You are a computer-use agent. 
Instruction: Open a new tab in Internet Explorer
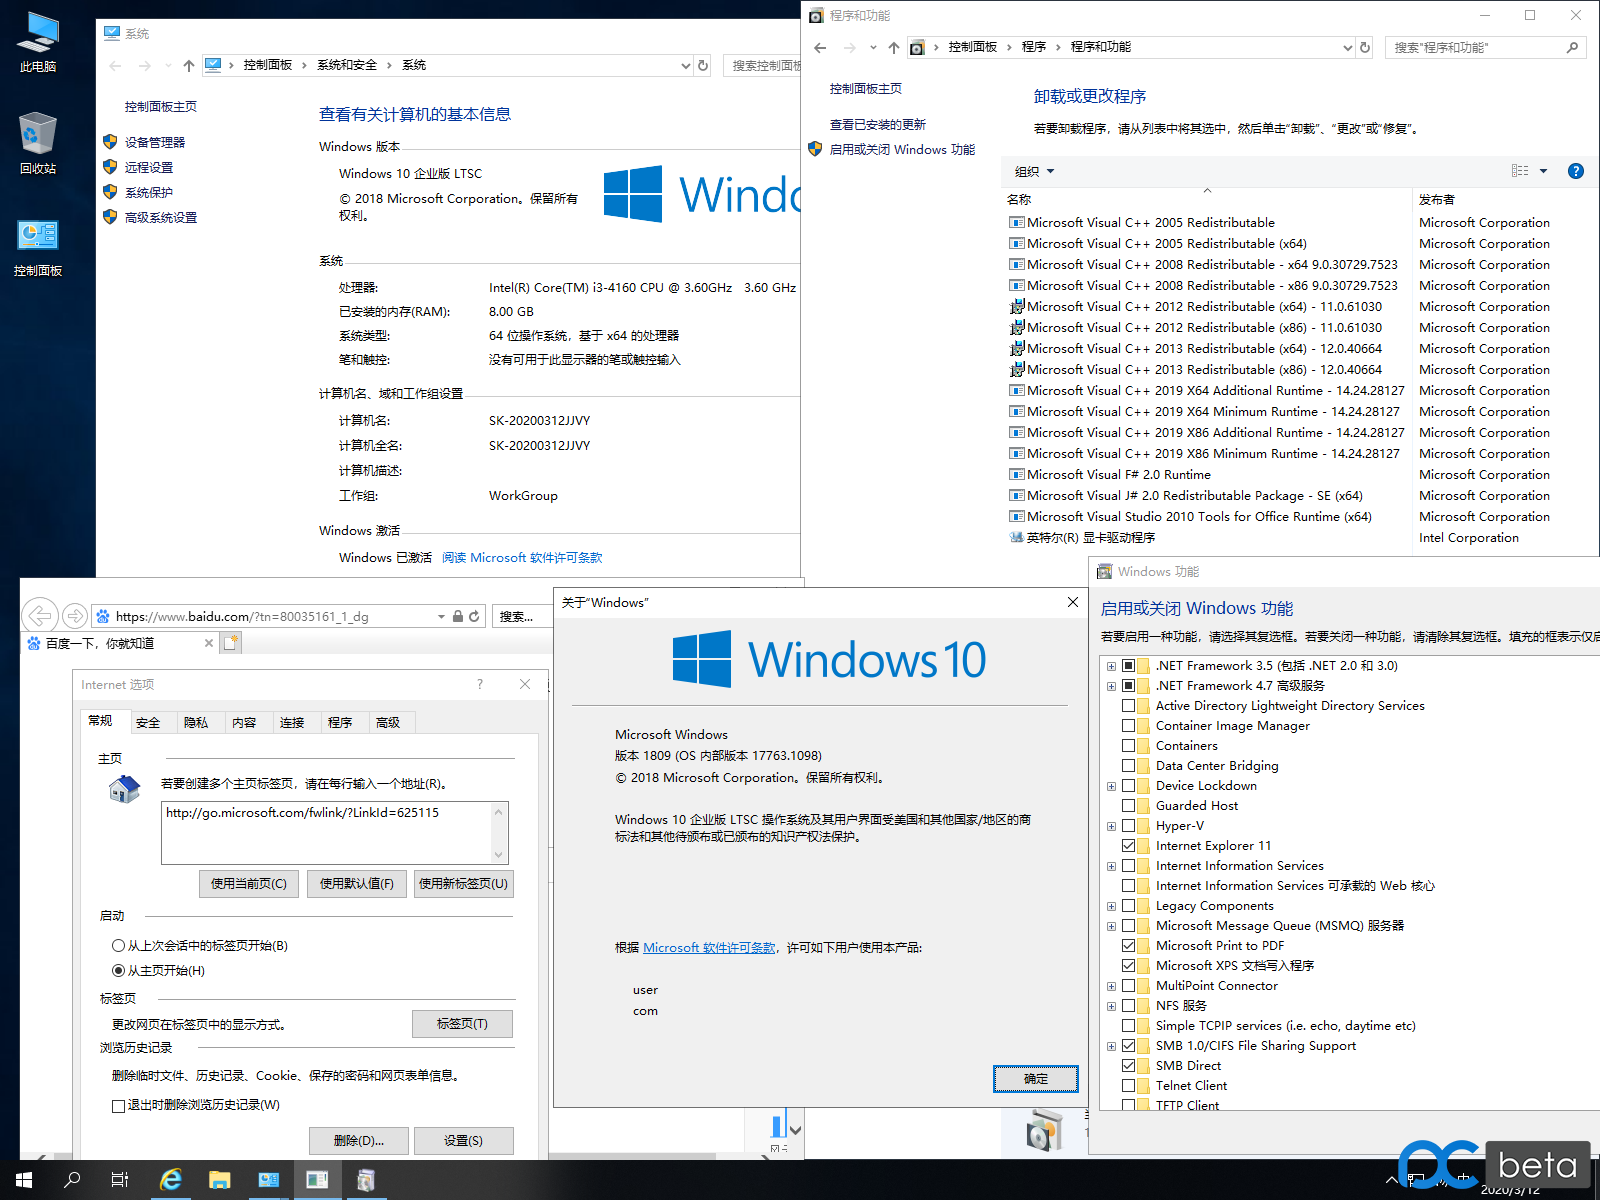(x=231, y=643)
